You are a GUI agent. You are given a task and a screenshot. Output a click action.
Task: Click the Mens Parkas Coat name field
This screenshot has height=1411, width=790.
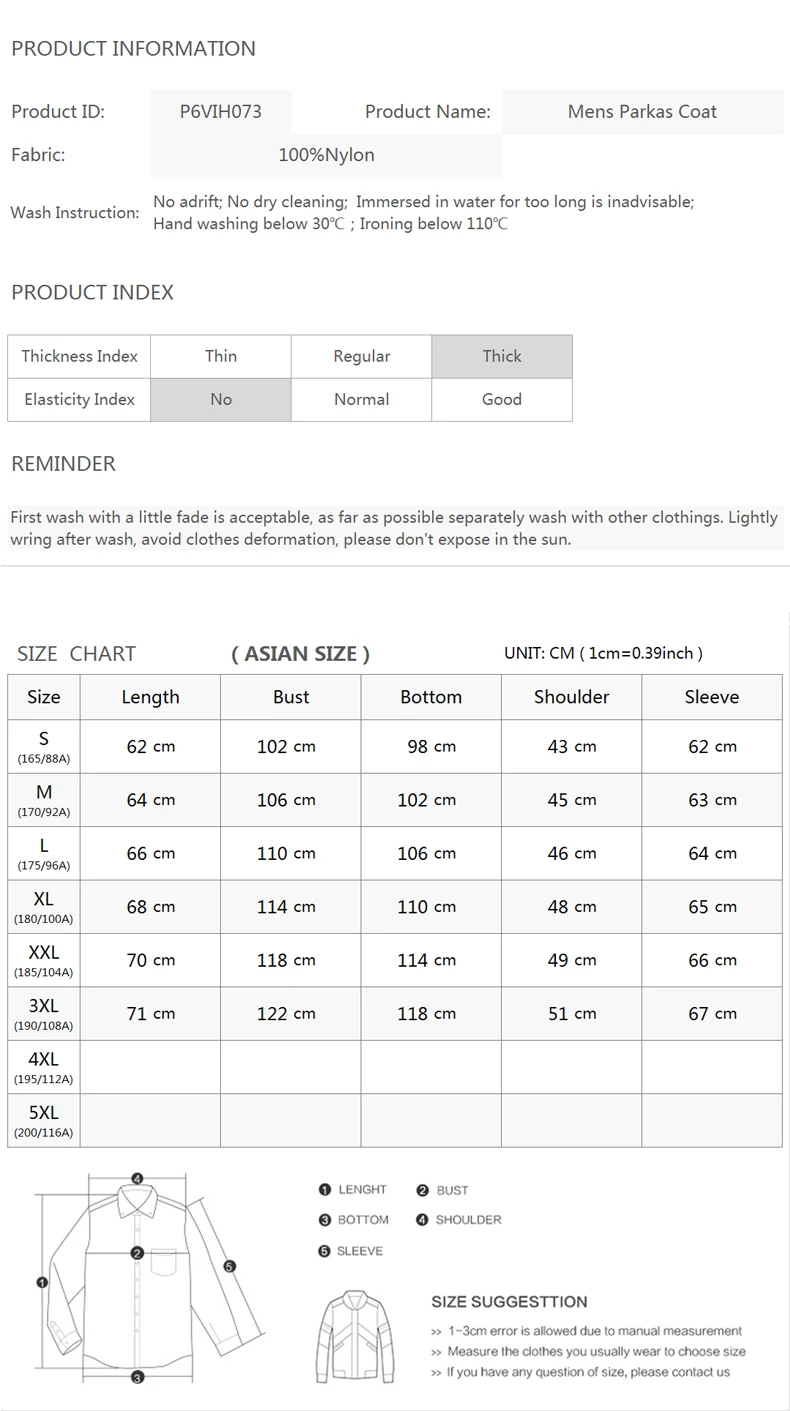click(642, 112)
